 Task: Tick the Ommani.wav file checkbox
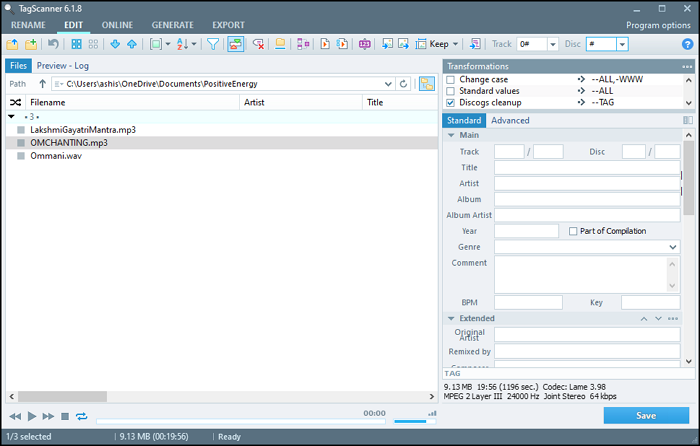[x=21, y=156]
